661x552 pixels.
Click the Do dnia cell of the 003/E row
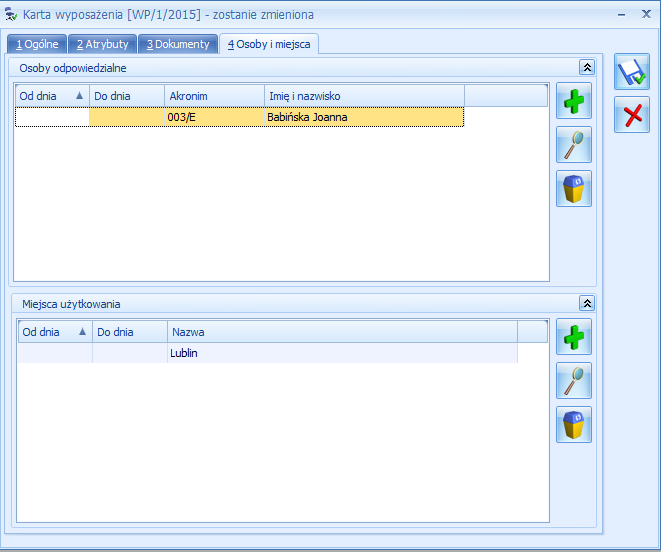(x=127, y=117)
